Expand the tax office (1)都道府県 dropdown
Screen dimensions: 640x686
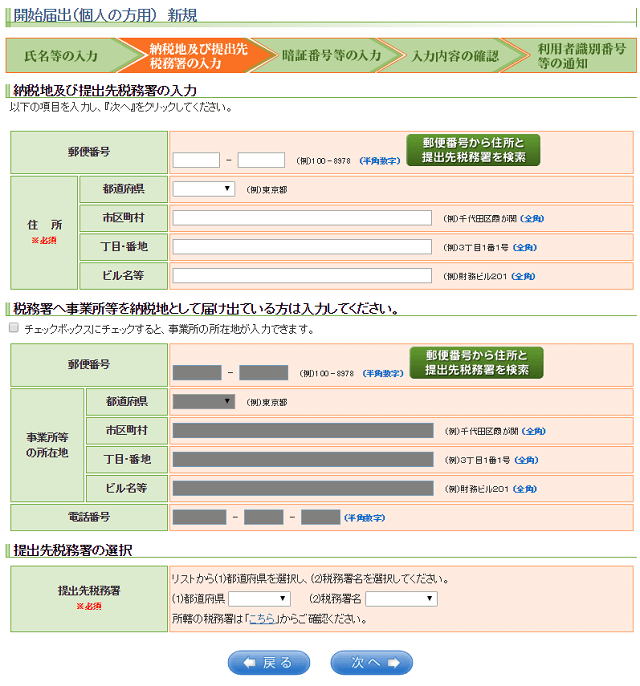coord(259,599)
